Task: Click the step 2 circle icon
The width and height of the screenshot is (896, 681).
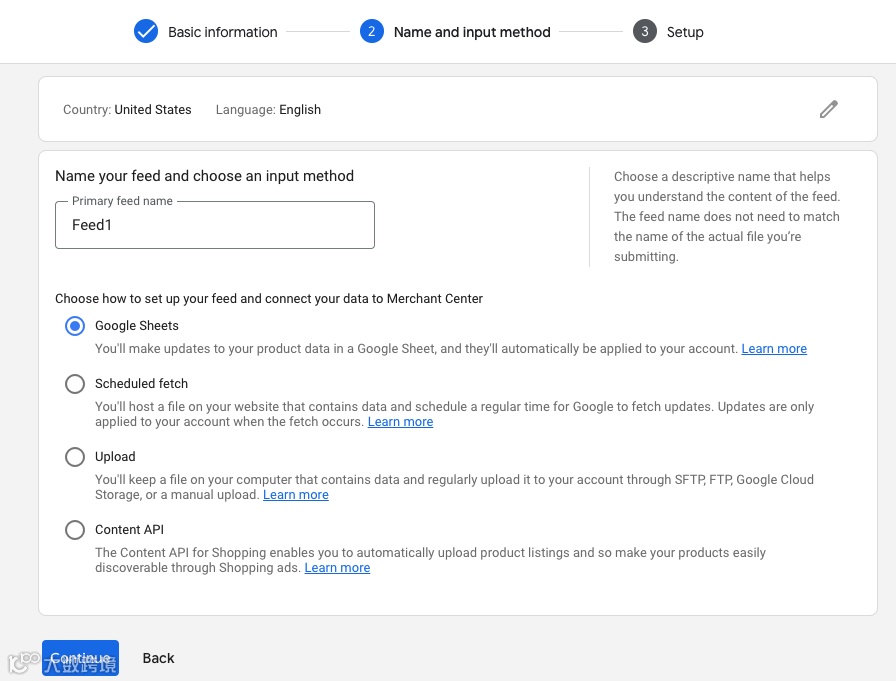Action: (x=372, y=32)
